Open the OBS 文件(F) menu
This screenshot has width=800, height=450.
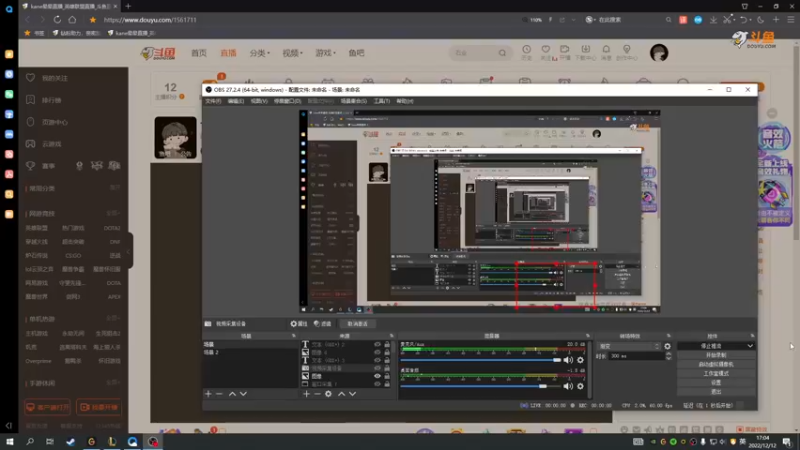[x=213, y=101]
